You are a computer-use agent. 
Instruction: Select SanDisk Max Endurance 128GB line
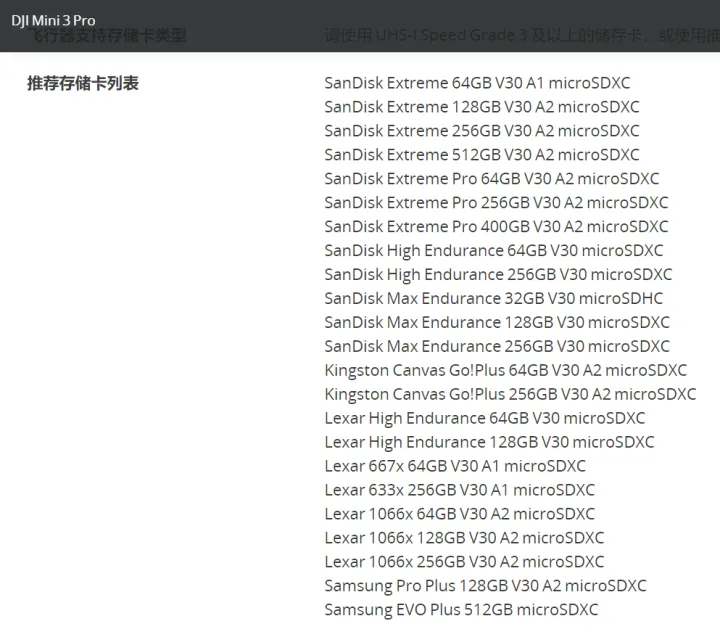click(x=497, y=323)
